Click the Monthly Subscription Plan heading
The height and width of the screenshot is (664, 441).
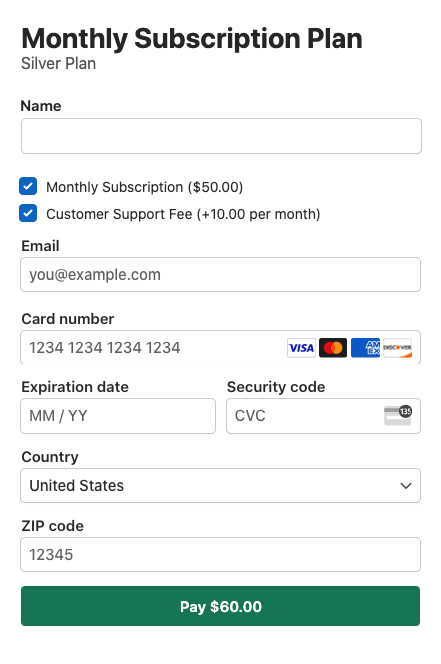click(x=192, y=39)
